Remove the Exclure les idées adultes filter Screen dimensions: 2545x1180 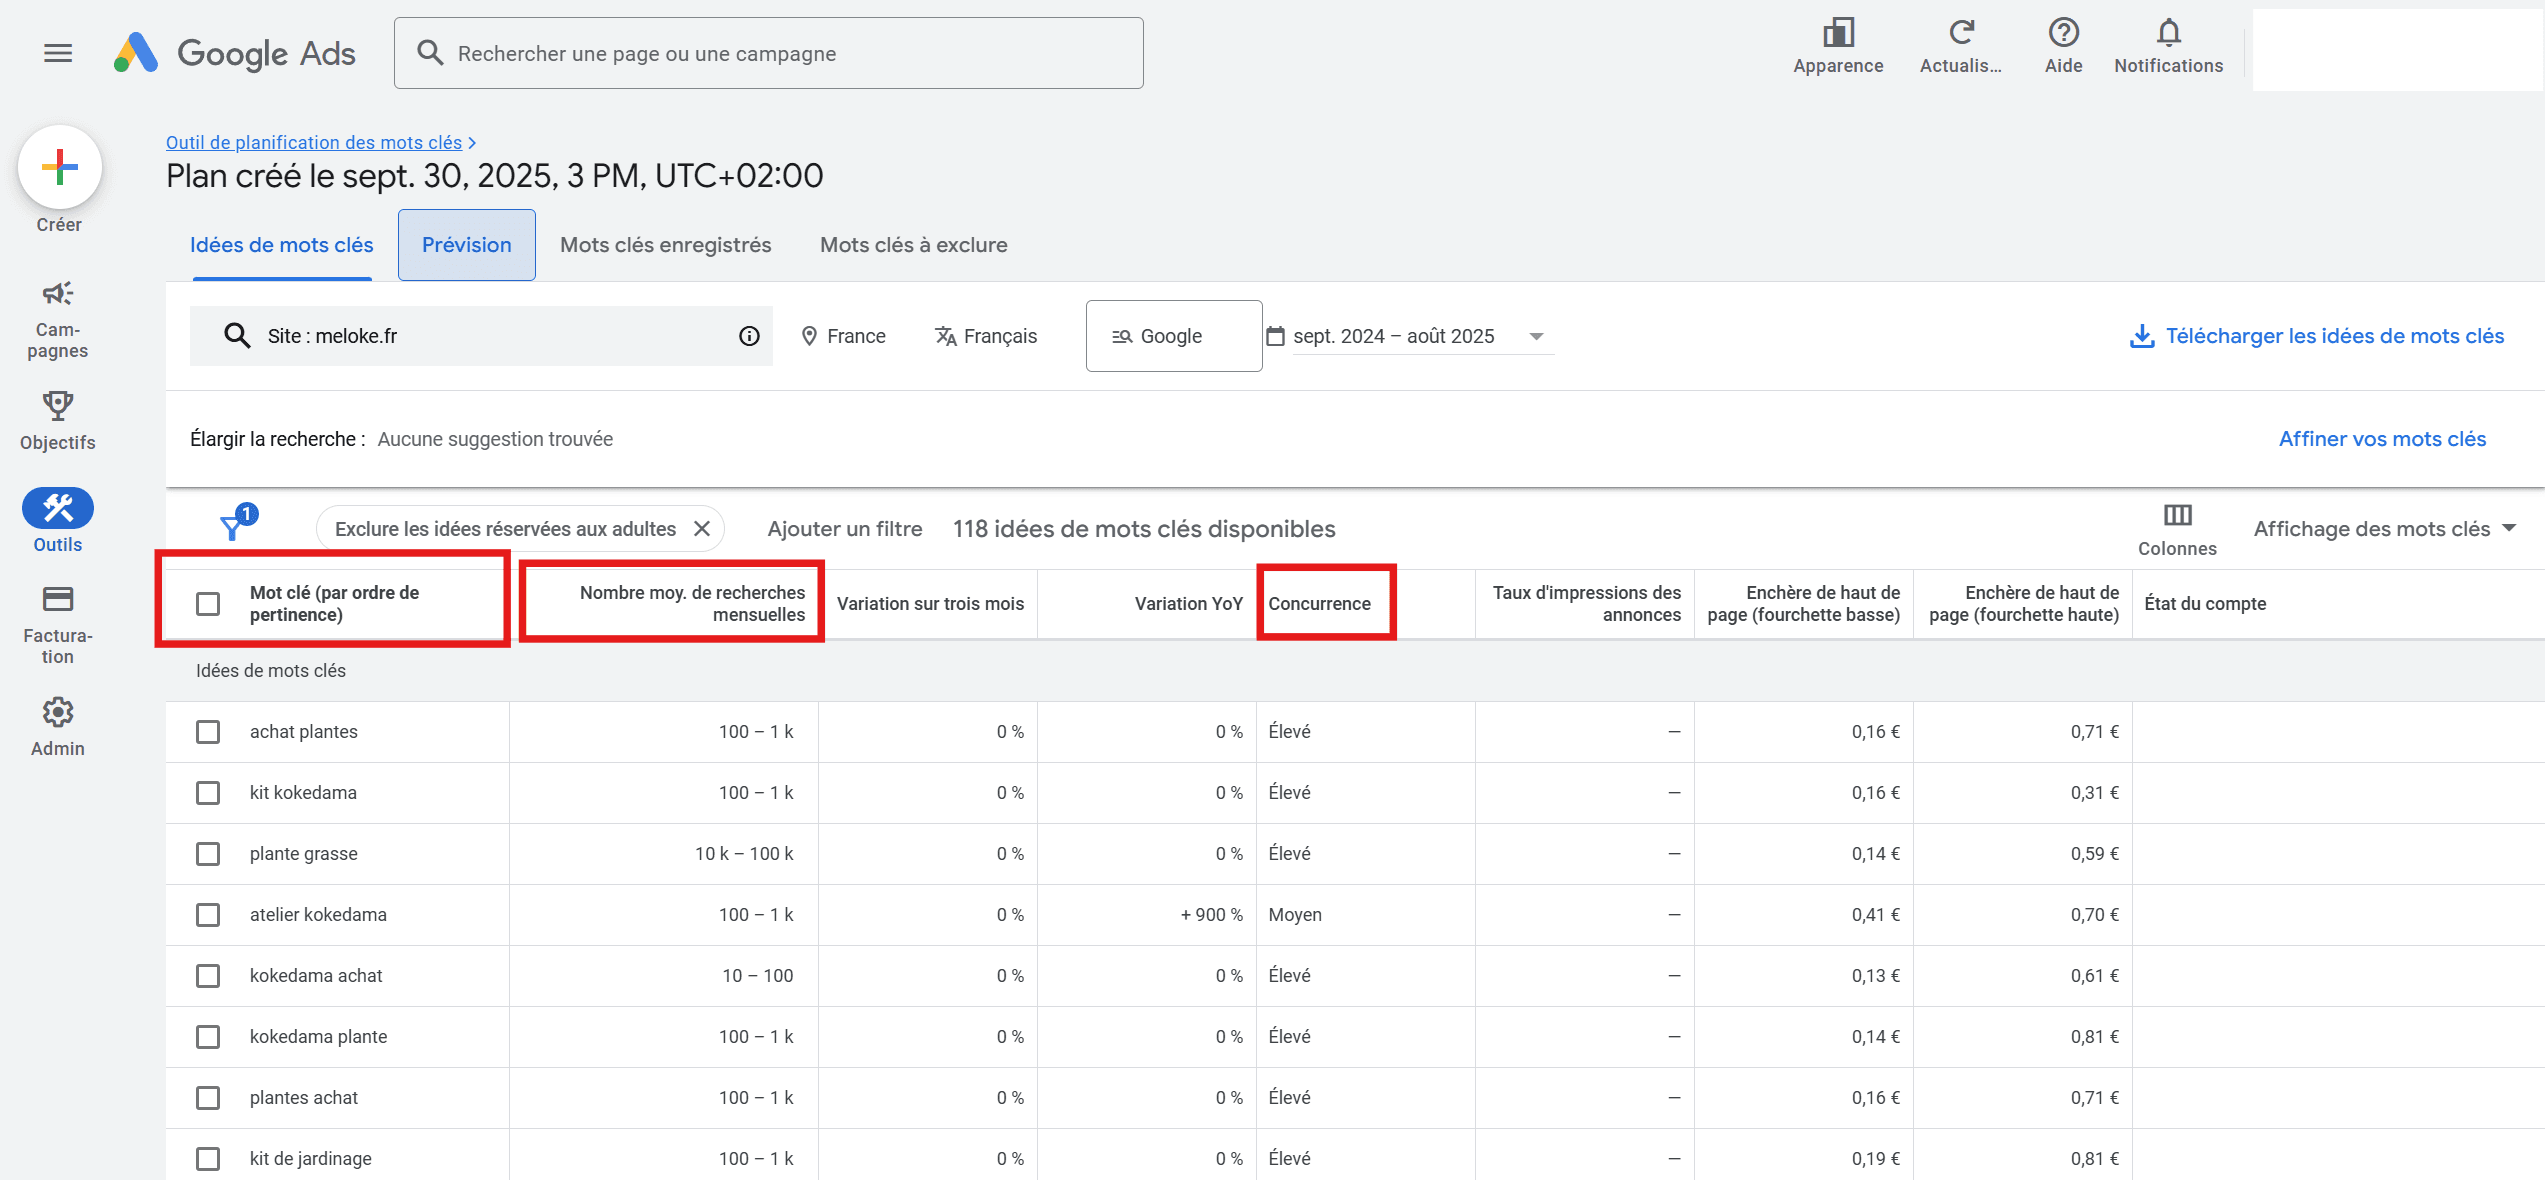click(702, 529)
